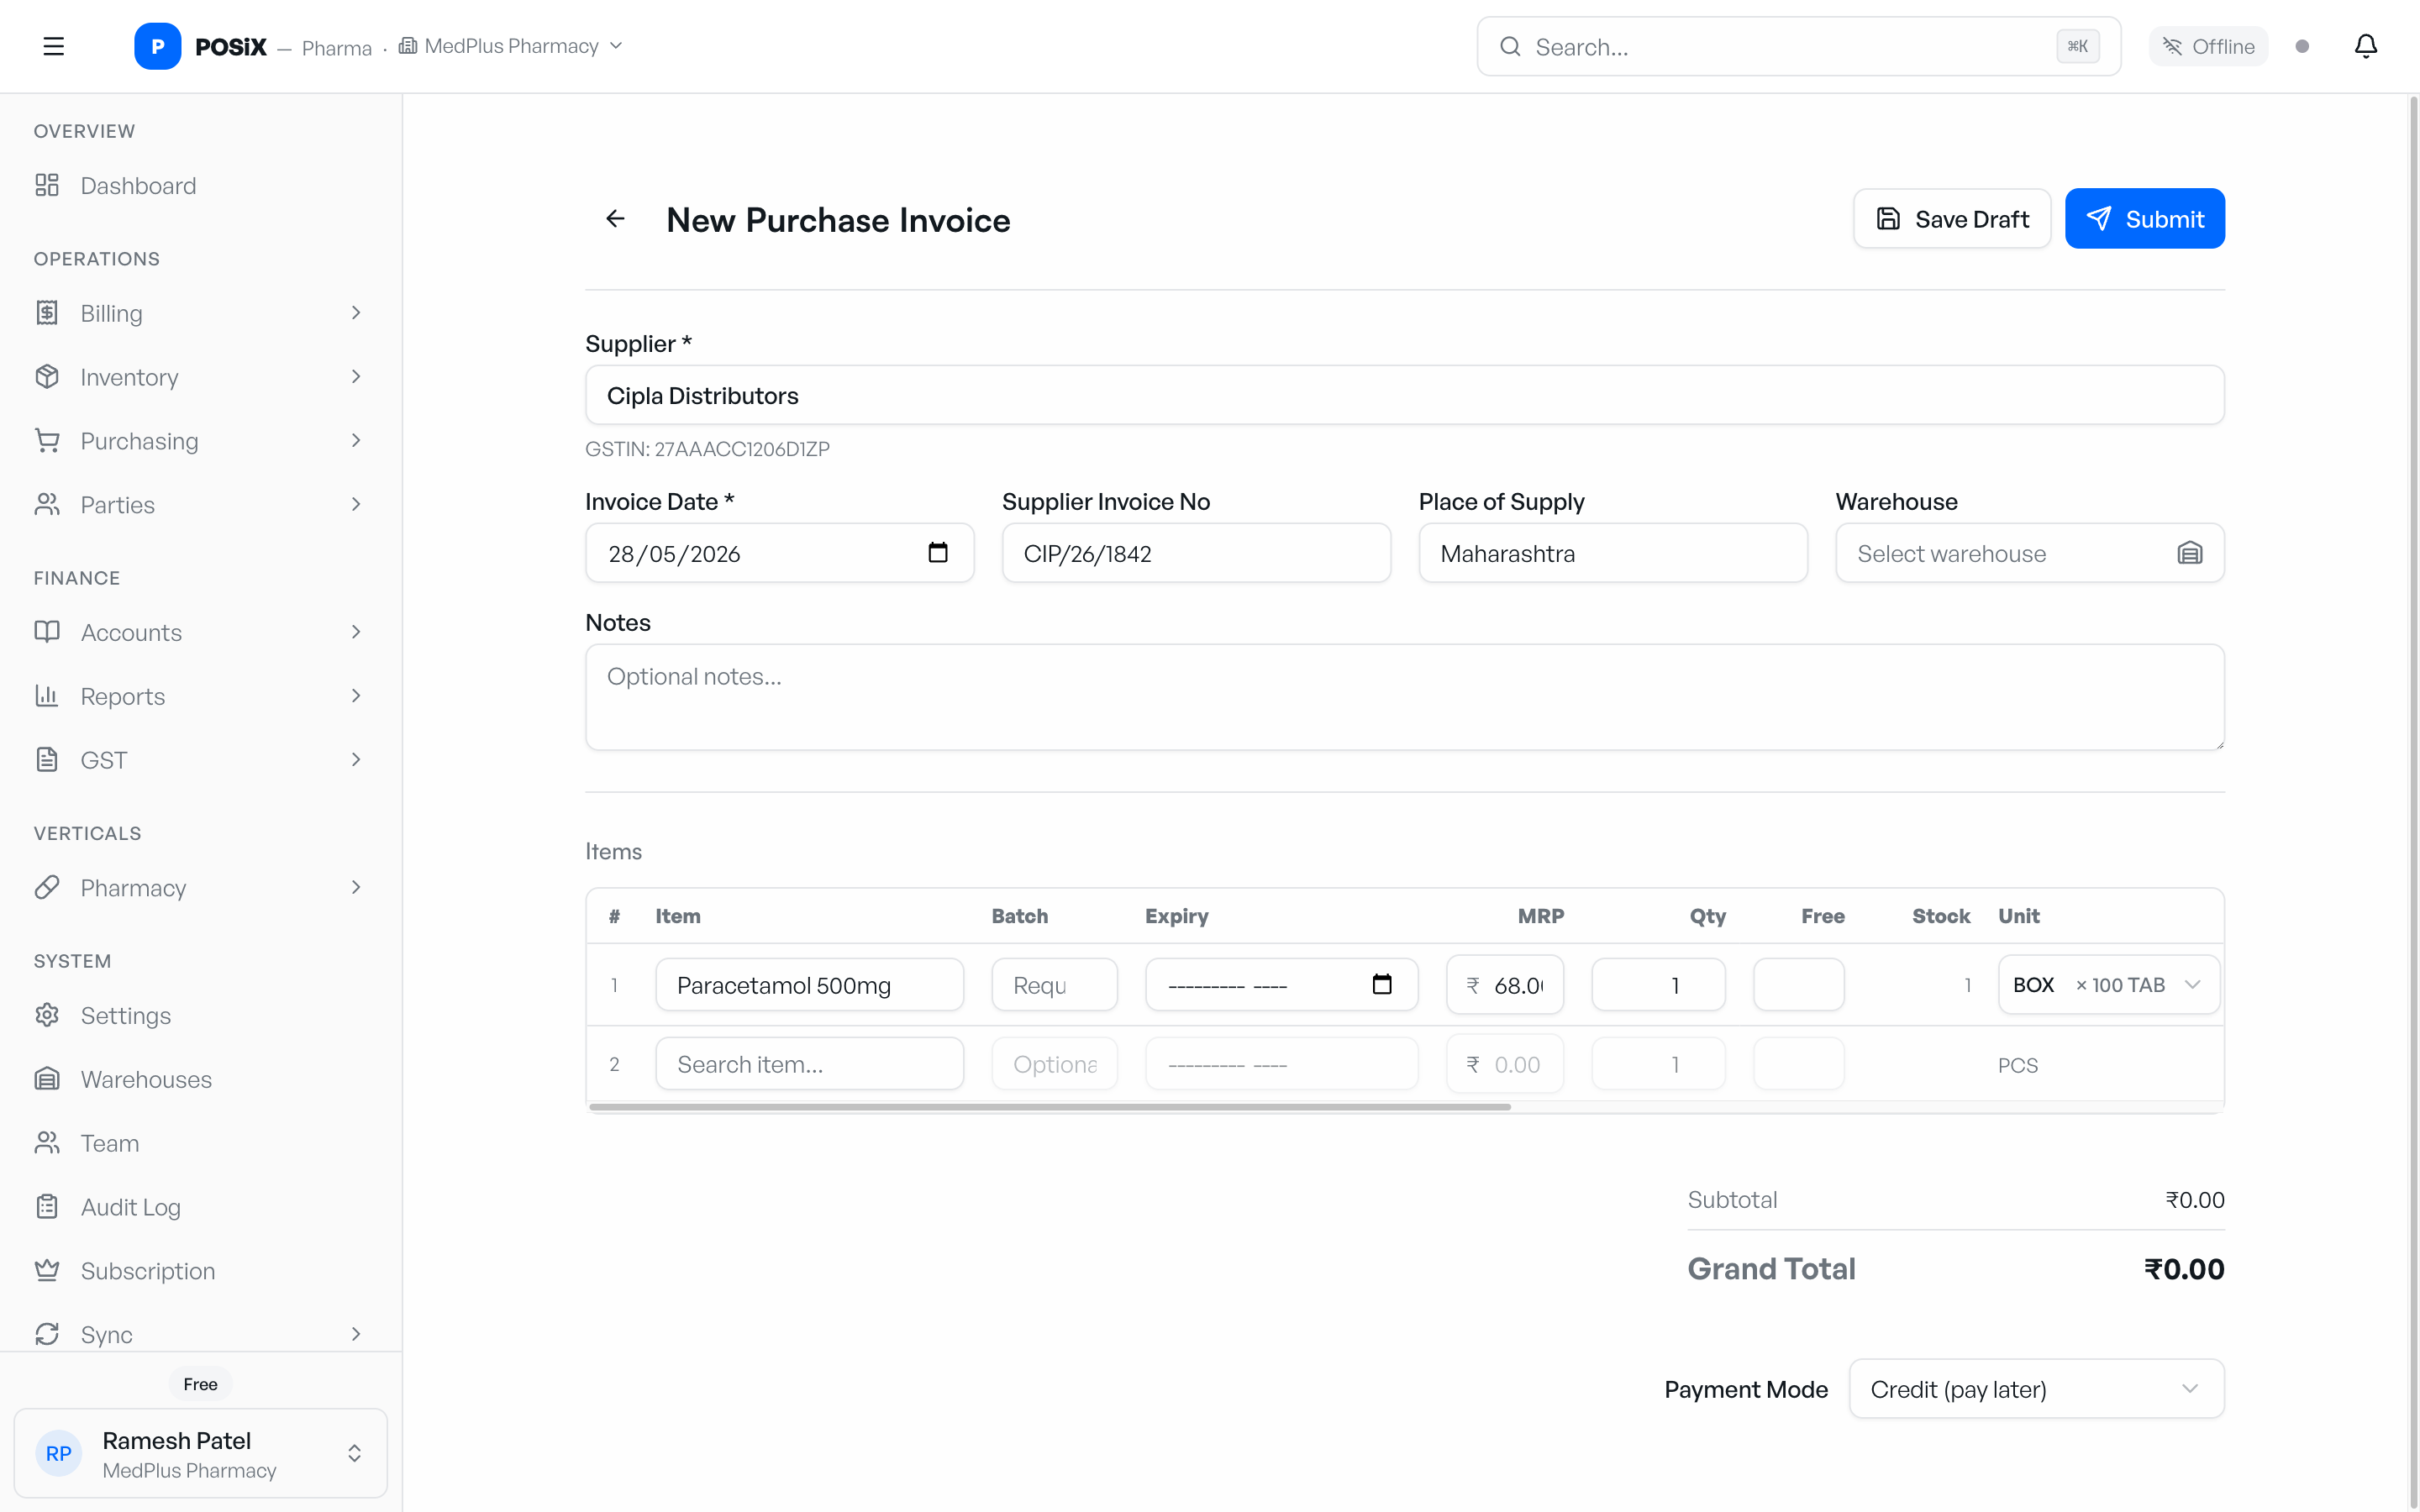The width and height of the screenshot is (2420, 1512).
Task: Click the Place of Supply field
Action: [x=1612, y=553]
